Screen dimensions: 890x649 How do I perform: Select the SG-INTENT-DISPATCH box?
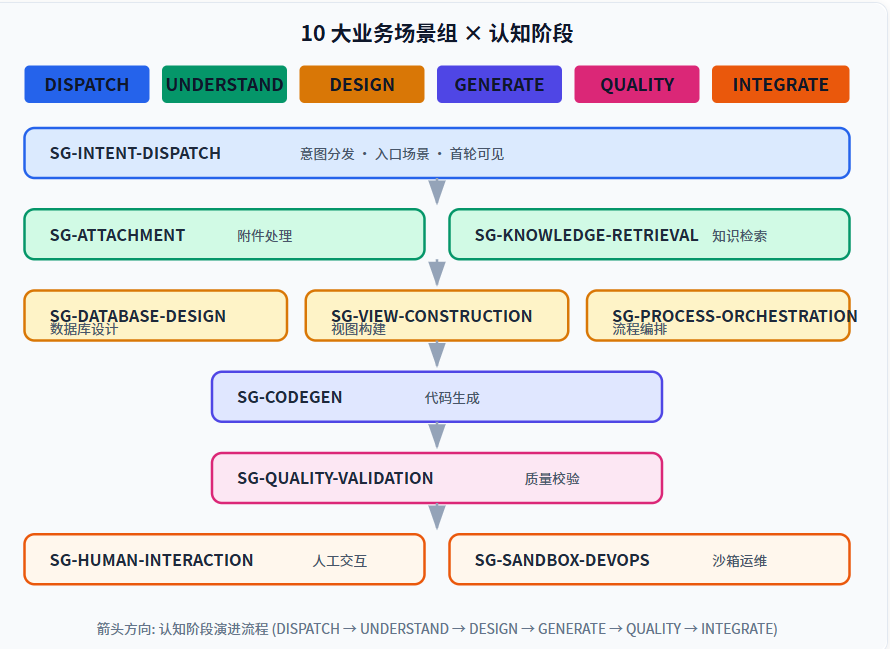[436, 153]
